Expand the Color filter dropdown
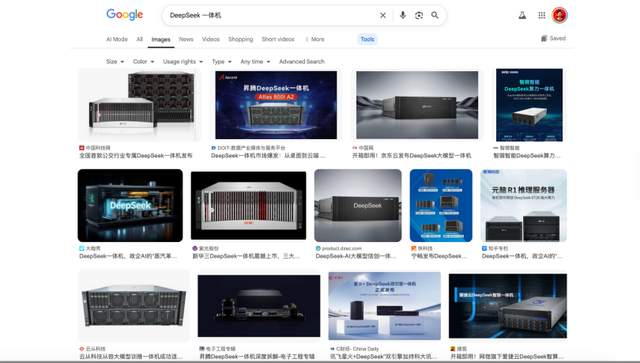Image resolution: width=640 pixels, height=363 pixels. coord(143,62)
